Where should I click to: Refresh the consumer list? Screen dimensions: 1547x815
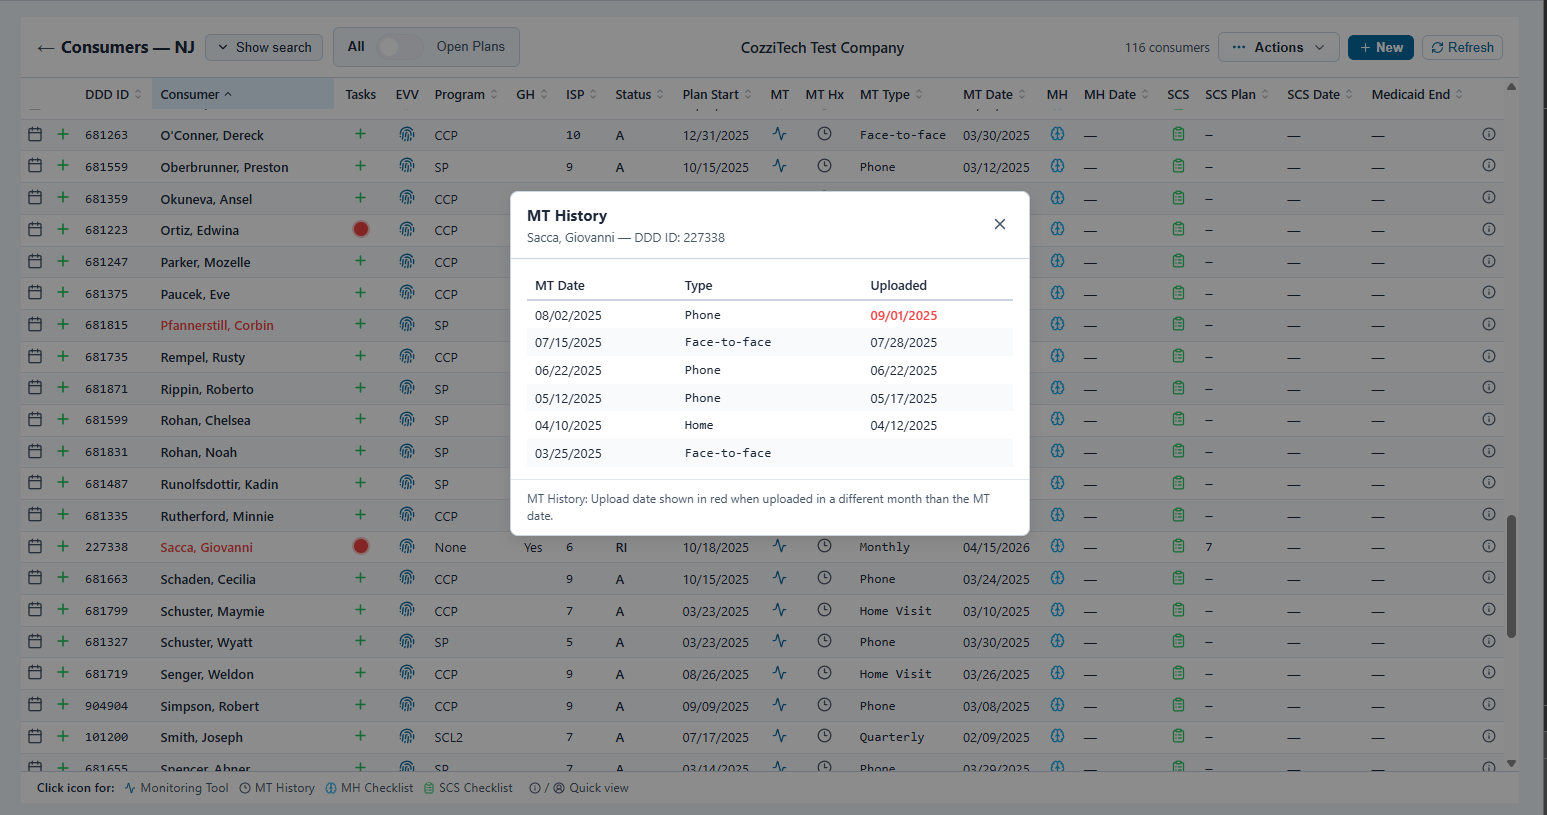1462,46
